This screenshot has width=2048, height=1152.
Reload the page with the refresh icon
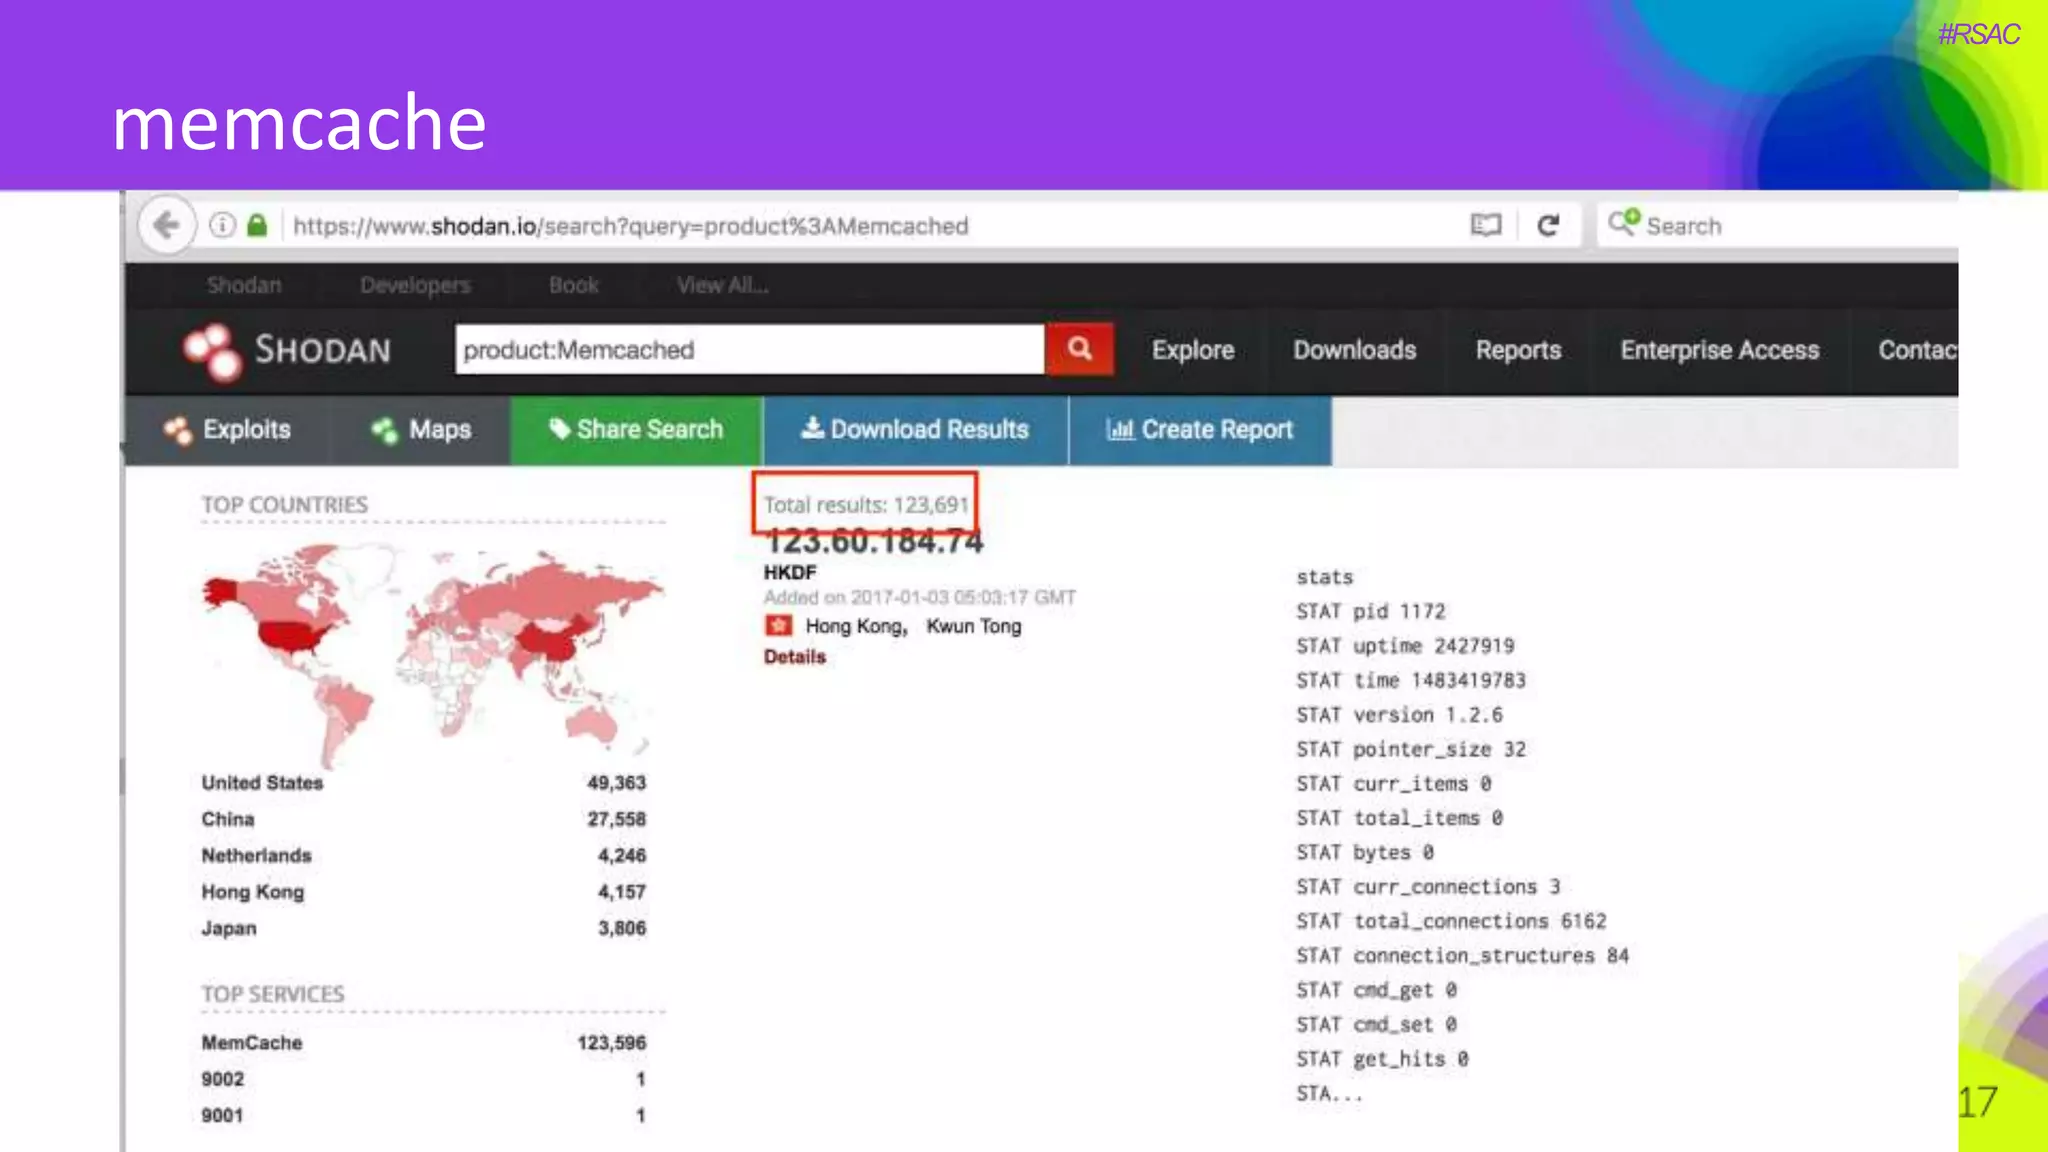(x=1548, y=225)
